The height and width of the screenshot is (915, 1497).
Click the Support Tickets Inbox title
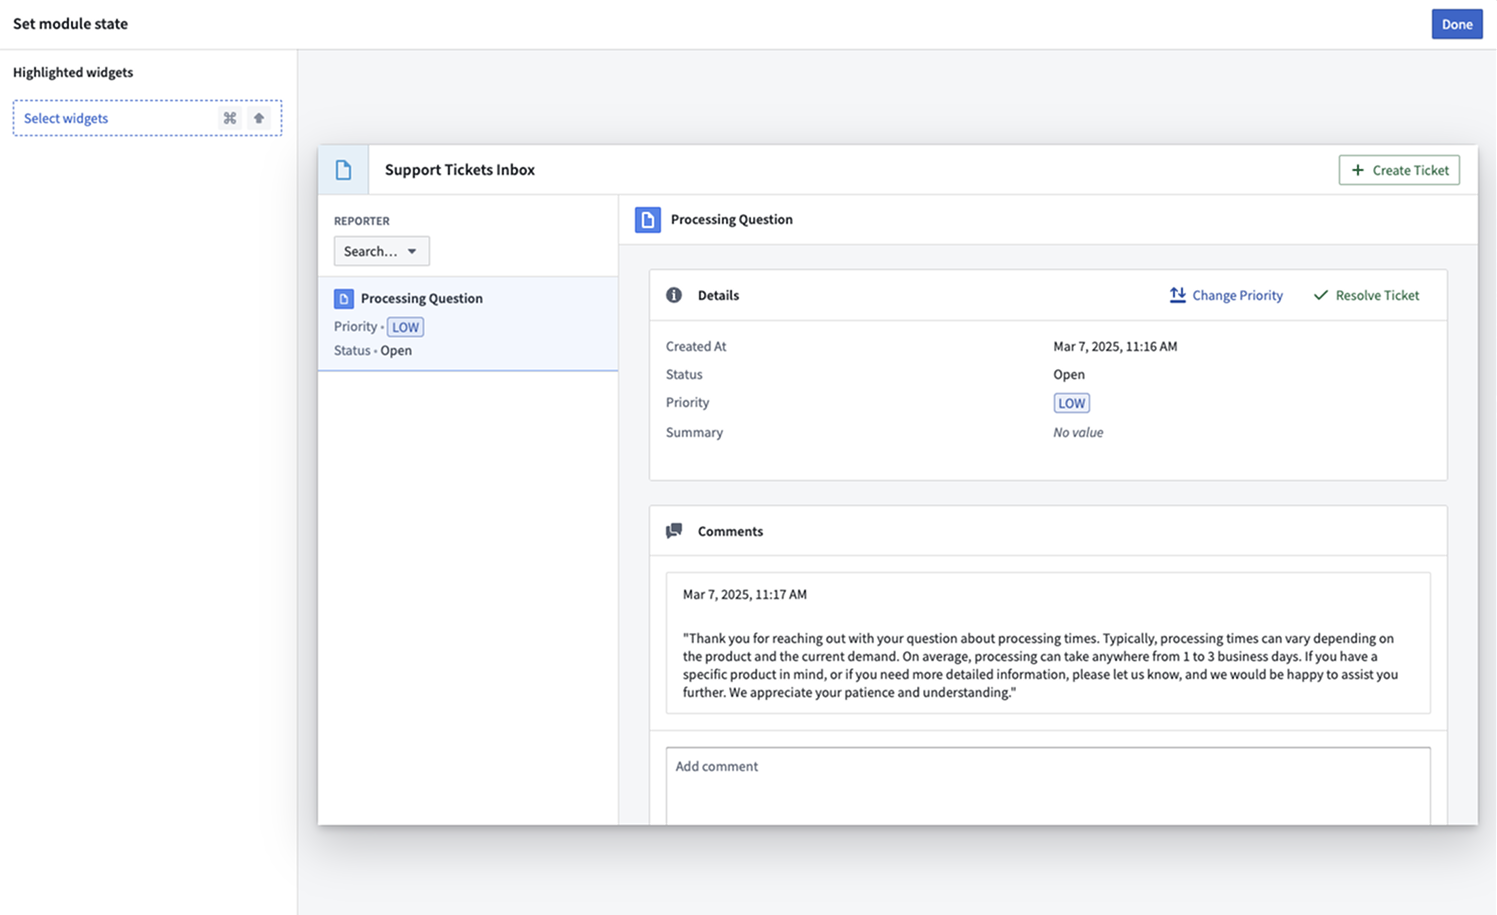click(x=460, y=170)
